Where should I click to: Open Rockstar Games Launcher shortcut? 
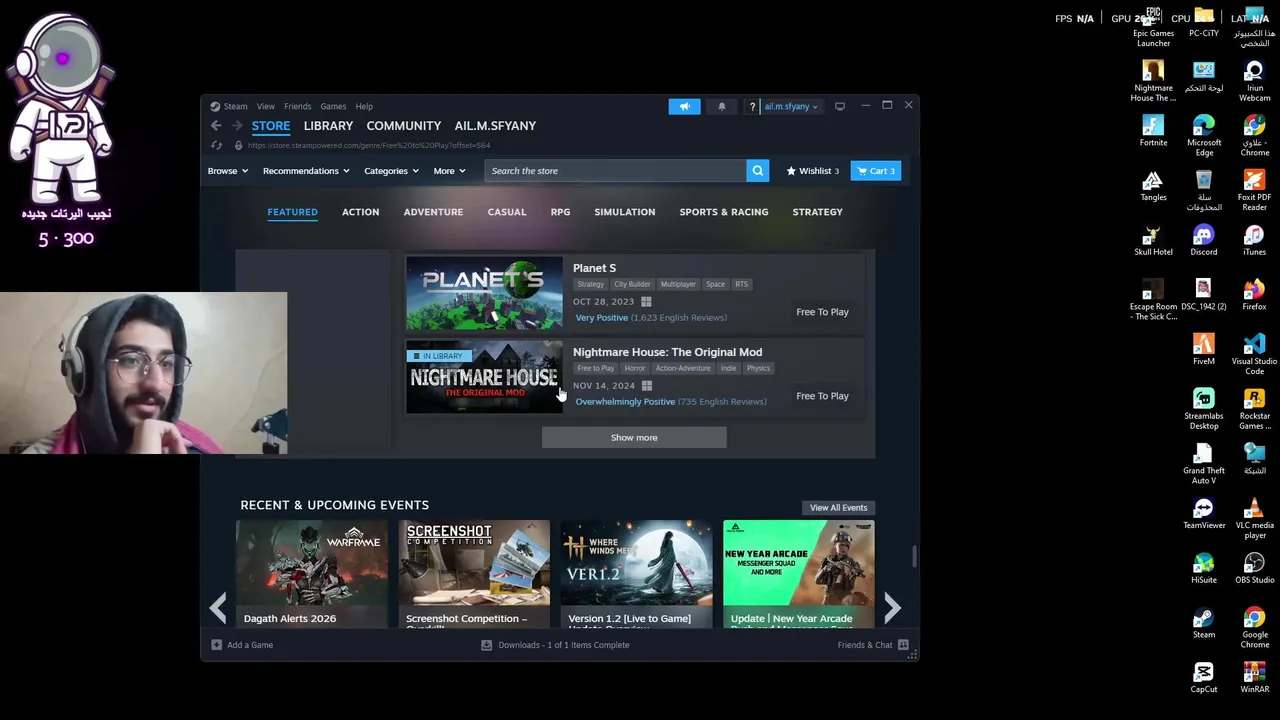pyautogui.click(x=1254, y=409)
